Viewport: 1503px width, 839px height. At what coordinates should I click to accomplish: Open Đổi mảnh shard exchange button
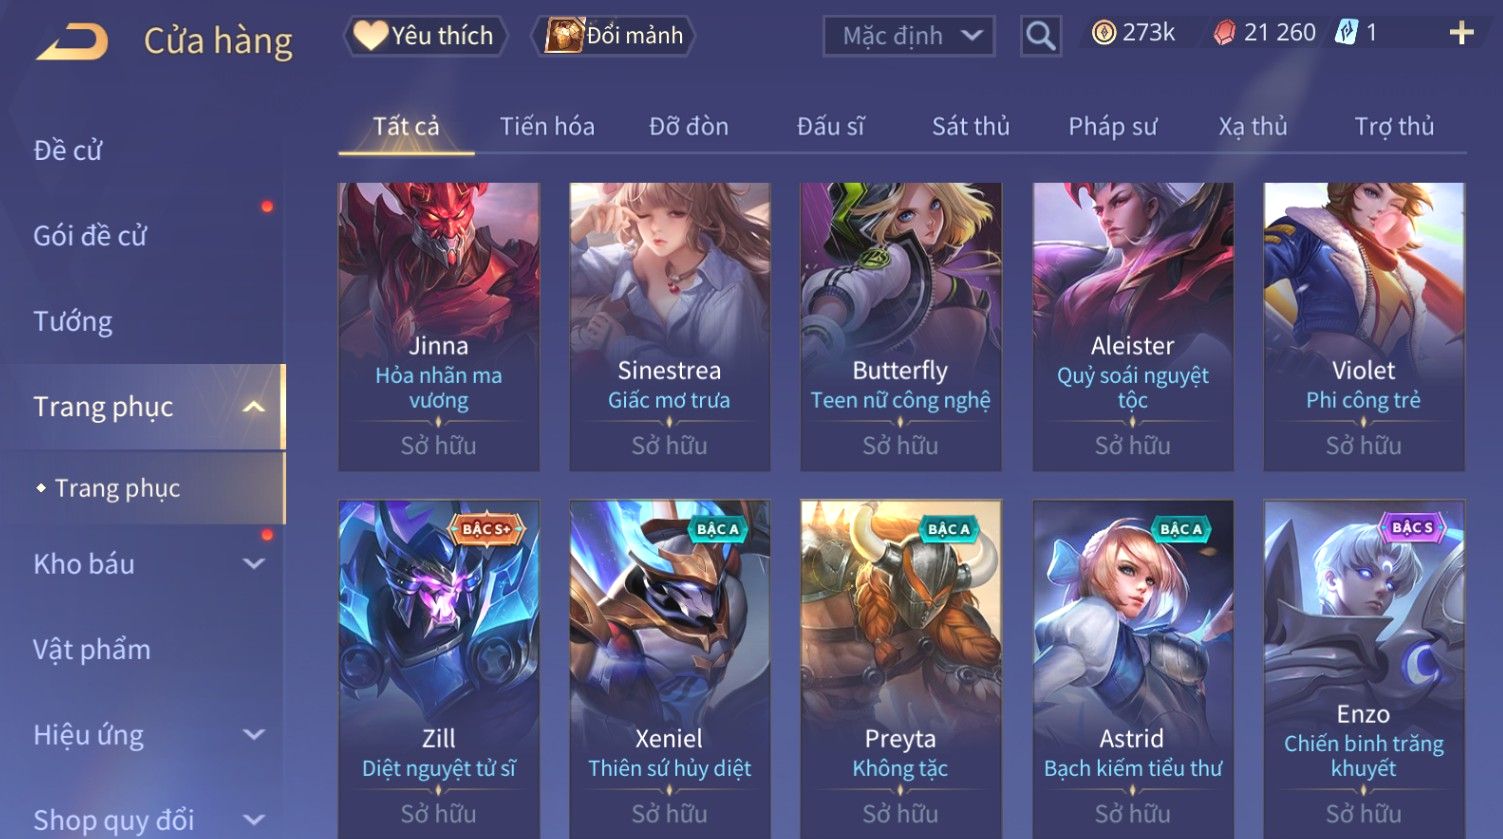point(614,36)
